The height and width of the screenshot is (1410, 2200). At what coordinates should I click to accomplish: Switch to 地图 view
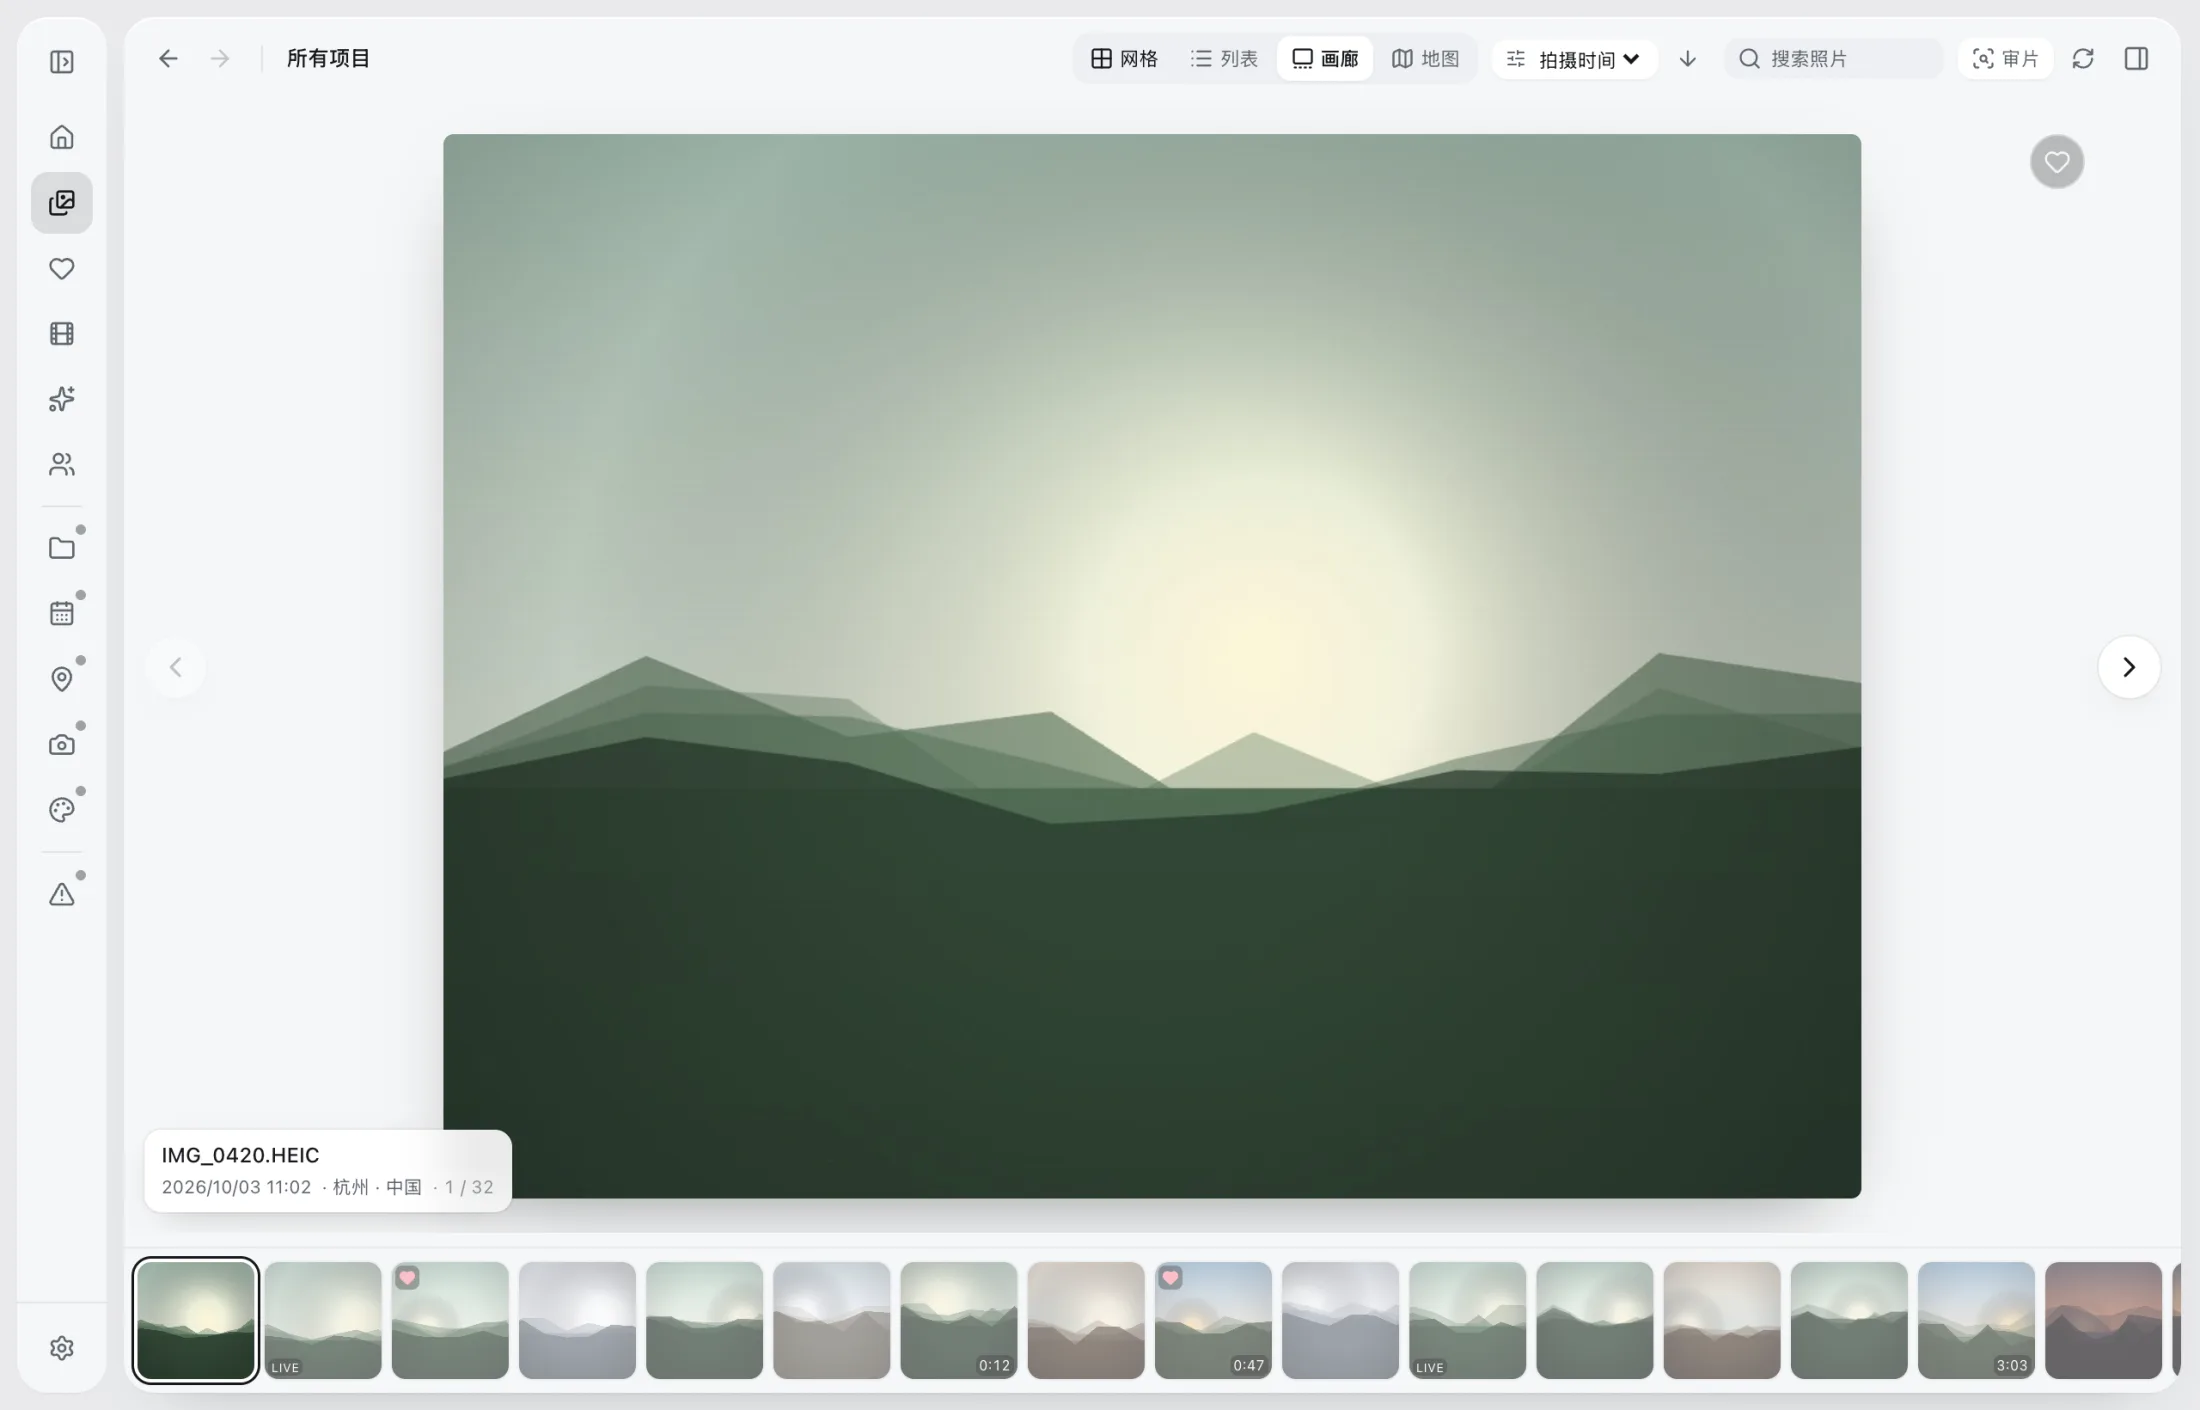pos(1426,59)
